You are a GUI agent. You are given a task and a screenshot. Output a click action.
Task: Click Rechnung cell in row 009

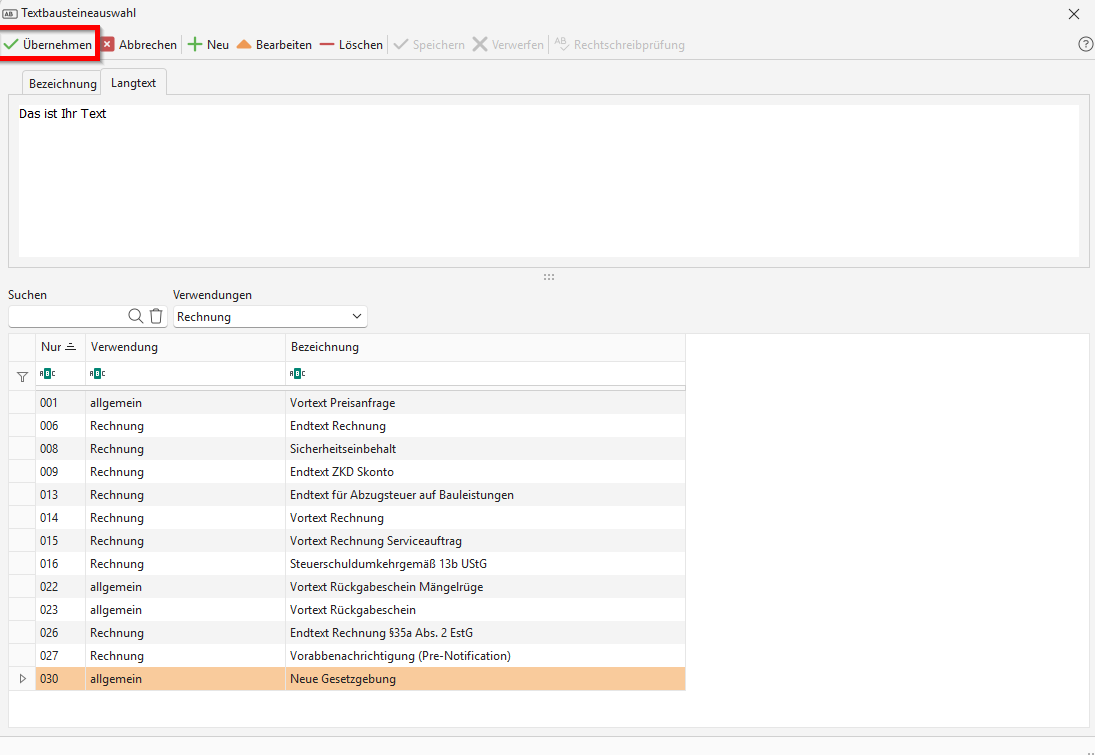(185, 472)
